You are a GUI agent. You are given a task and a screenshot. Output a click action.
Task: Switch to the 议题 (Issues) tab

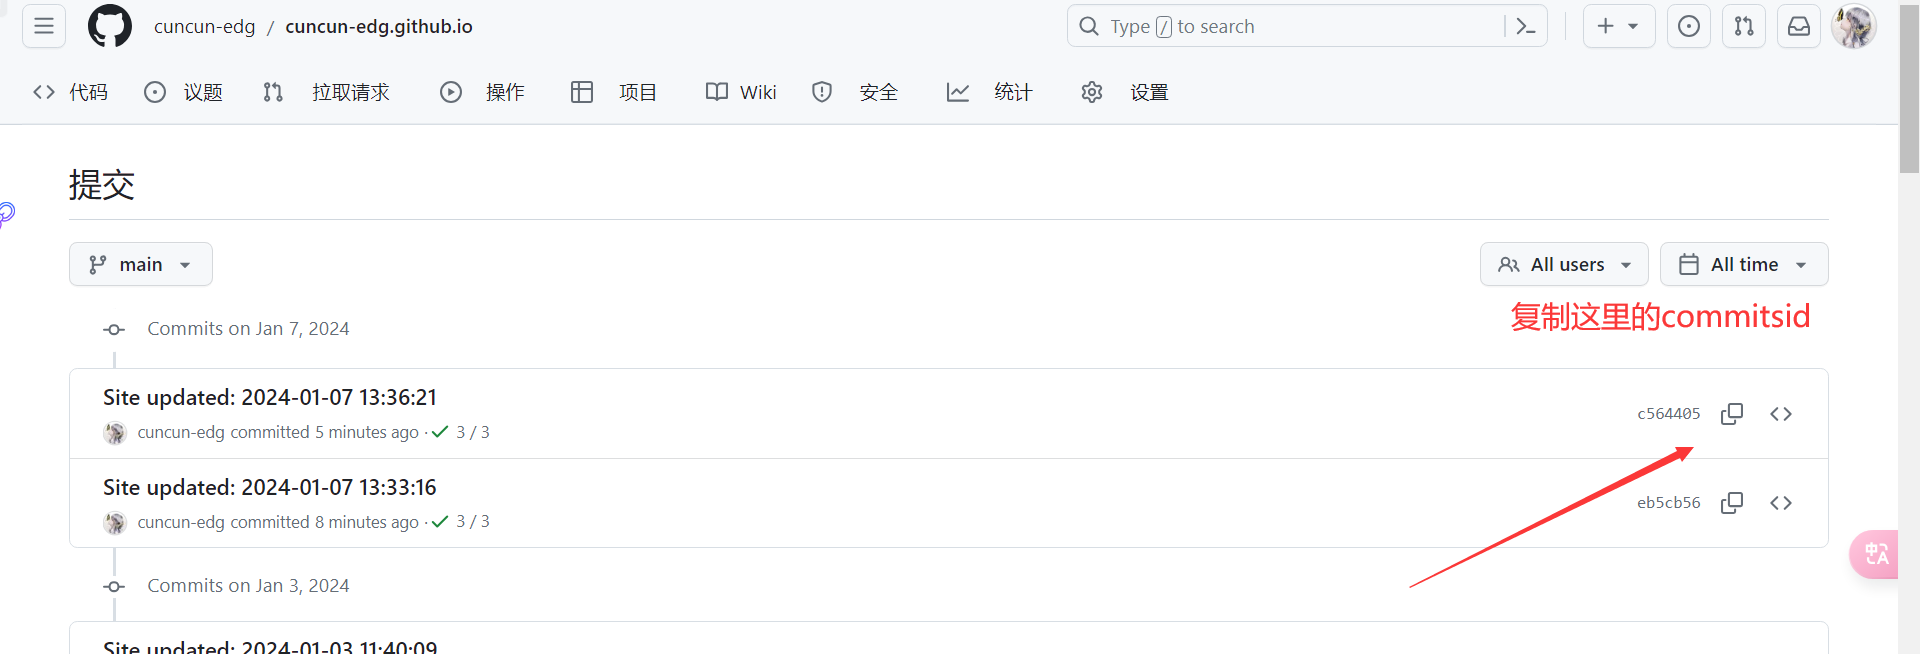184,93
